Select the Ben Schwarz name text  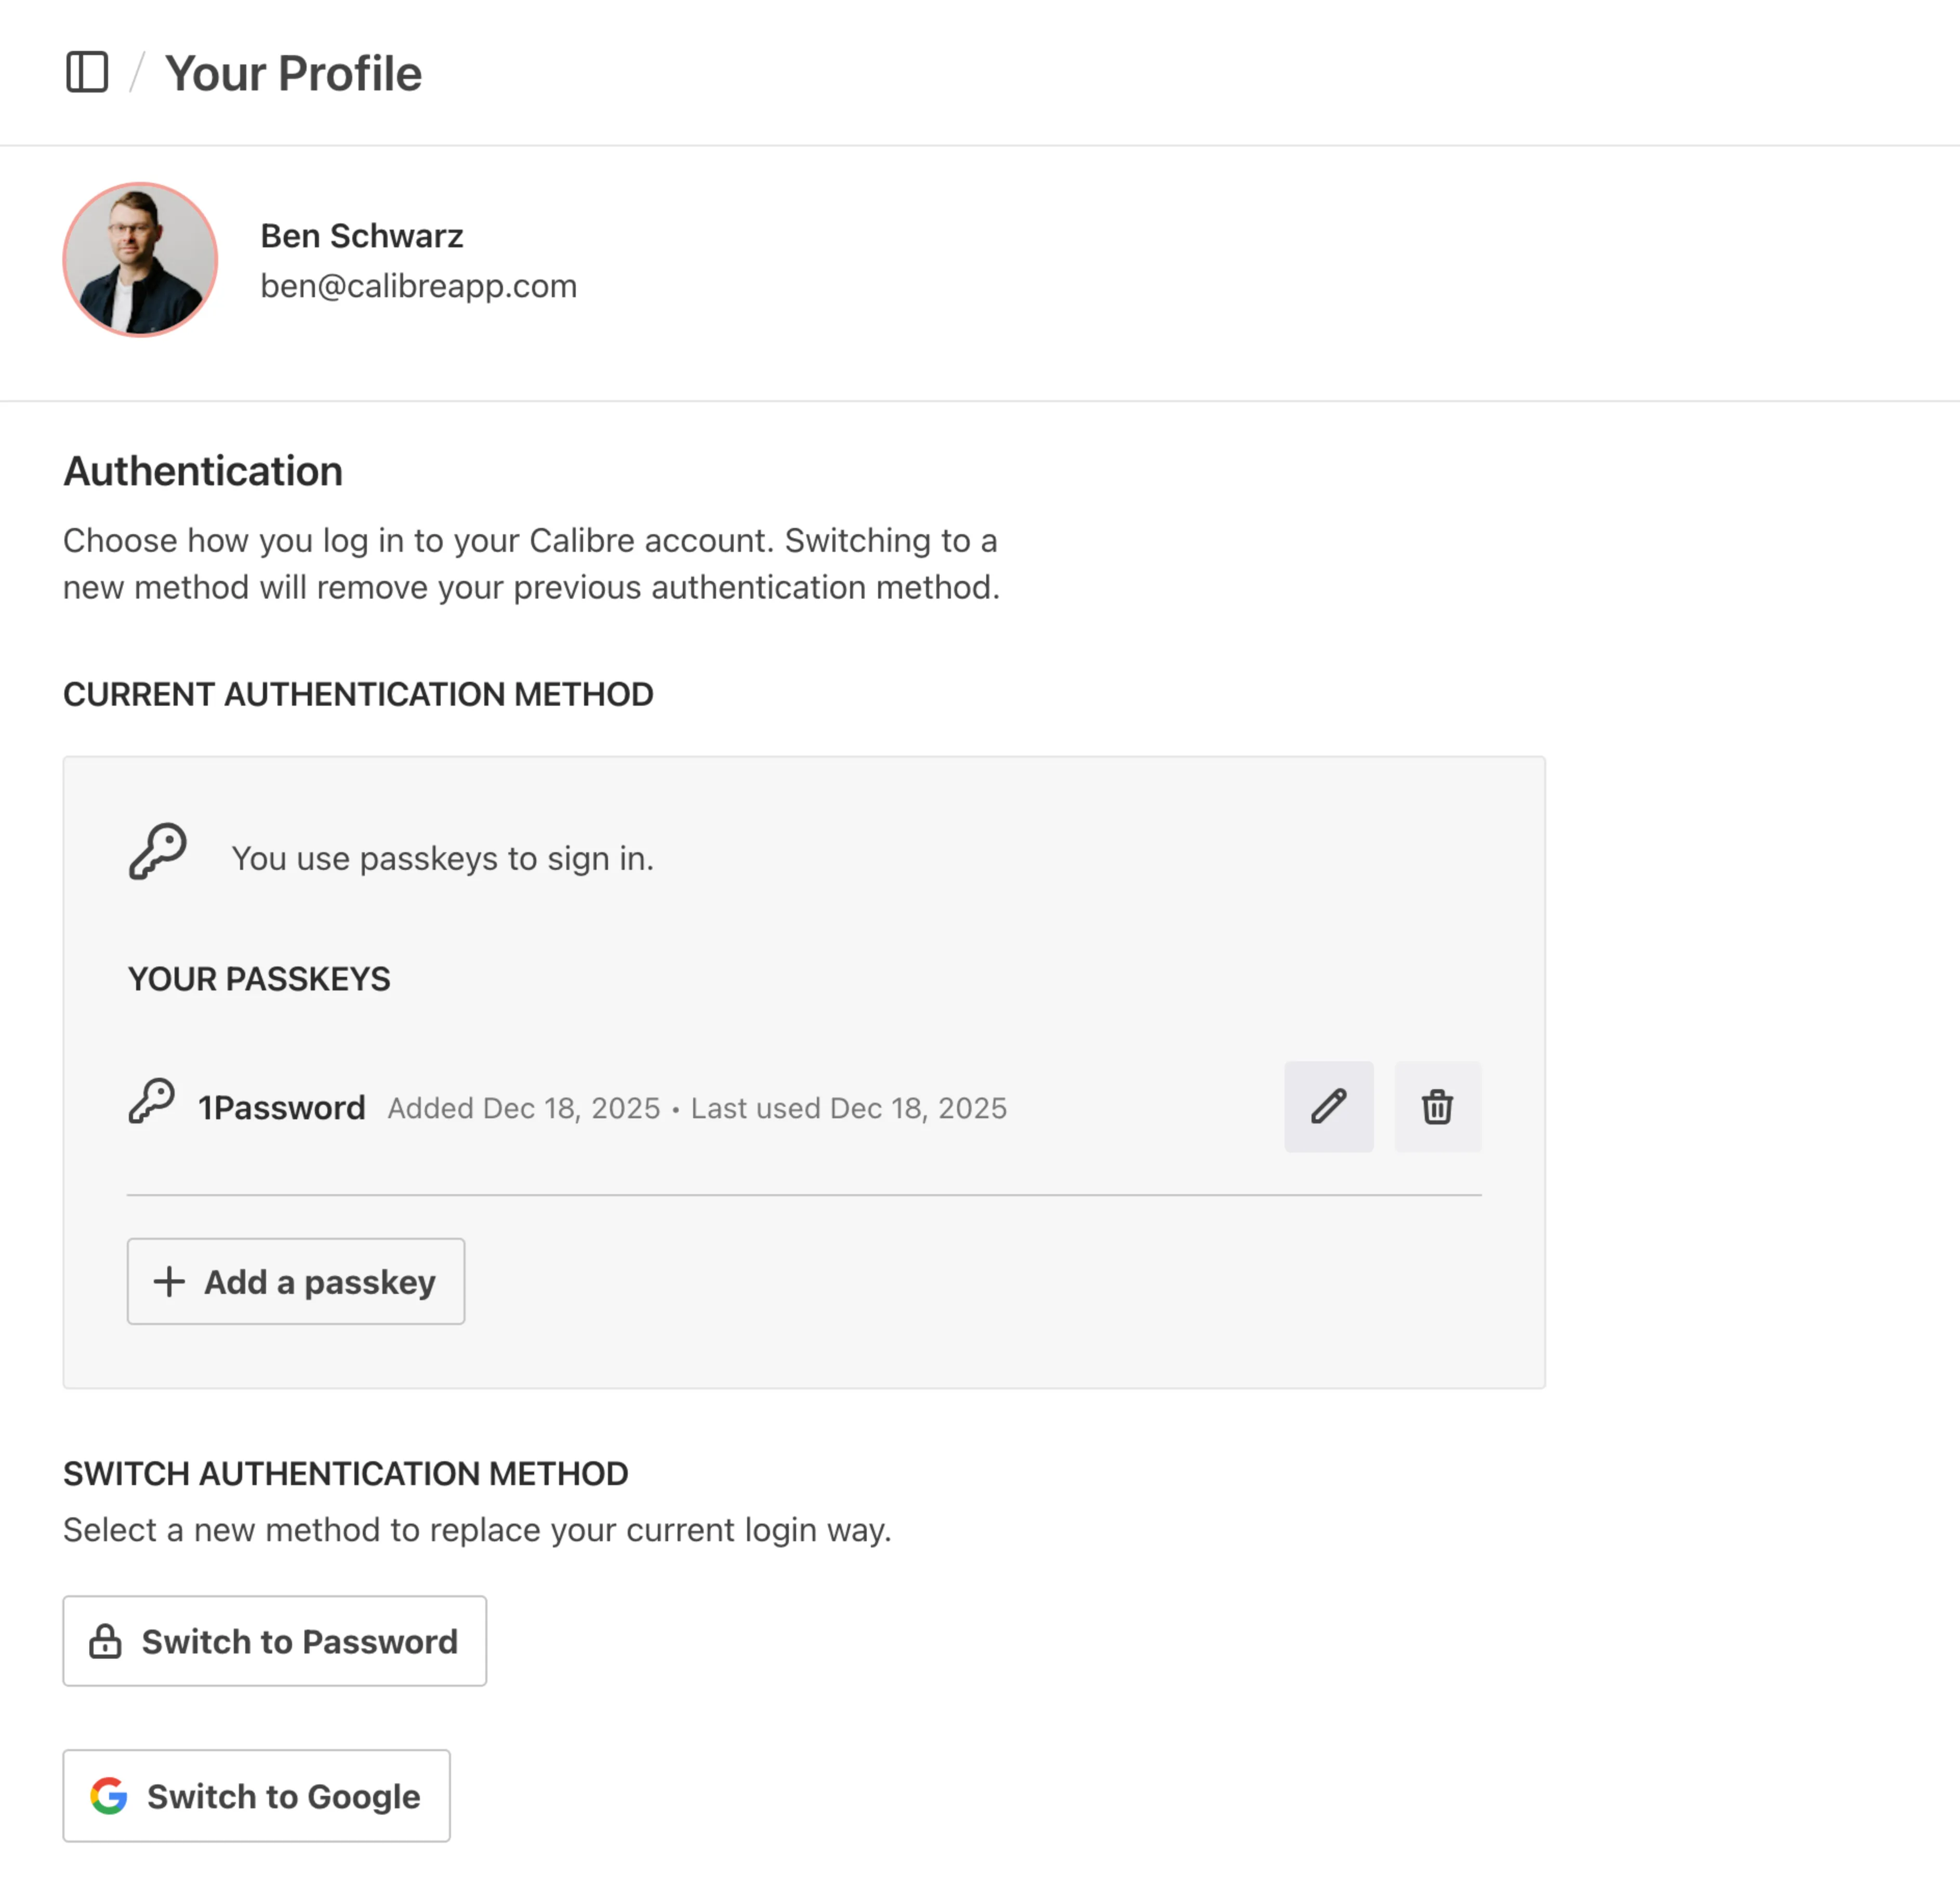[x=361, y=236]
